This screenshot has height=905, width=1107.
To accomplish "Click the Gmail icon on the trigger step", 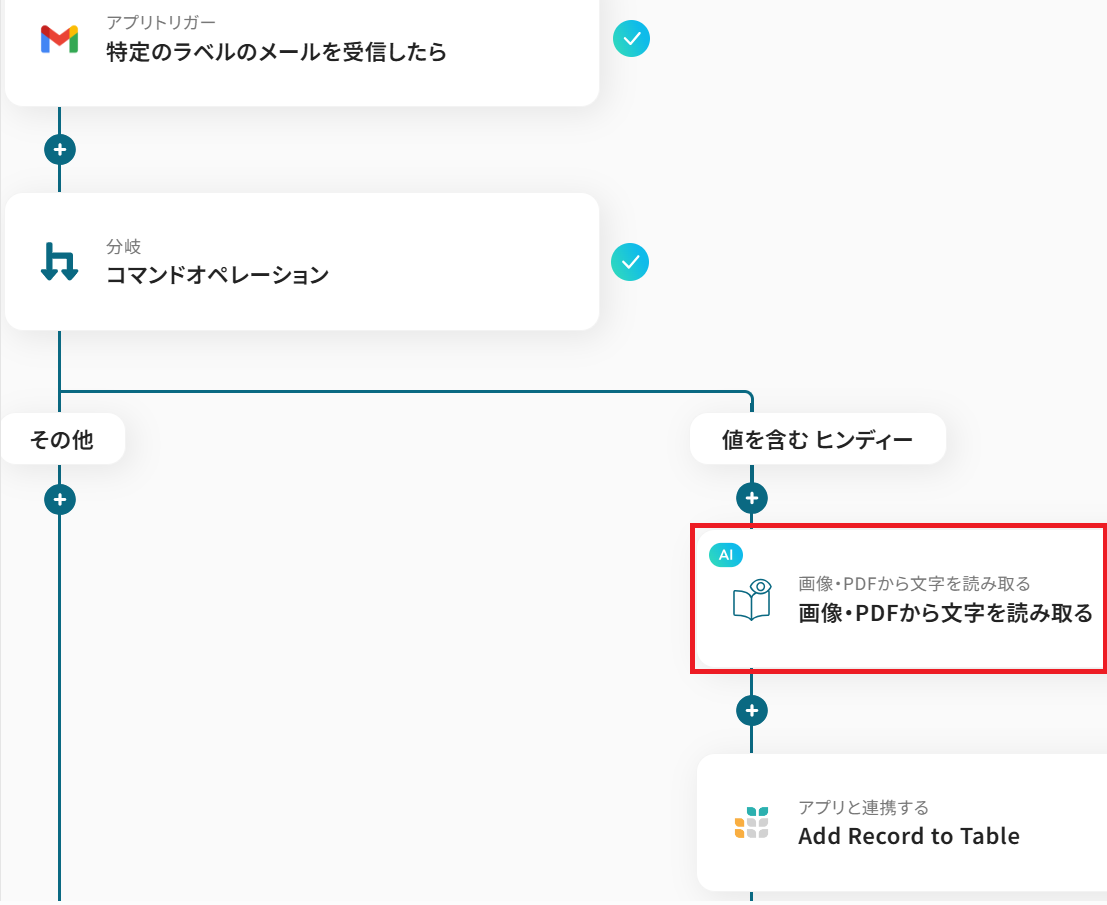I will coord(59,39).
